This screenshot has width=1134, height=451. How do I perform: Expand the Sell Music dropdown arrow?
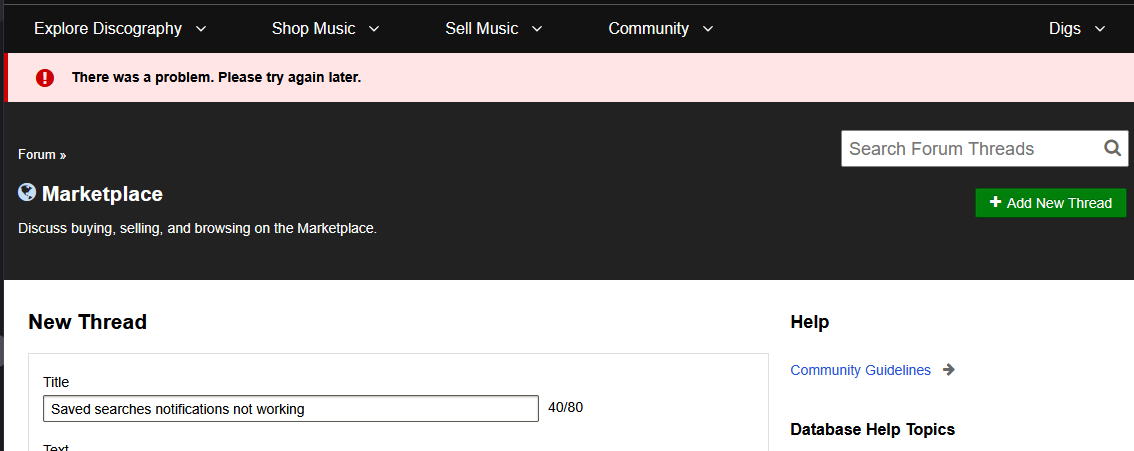537,29
